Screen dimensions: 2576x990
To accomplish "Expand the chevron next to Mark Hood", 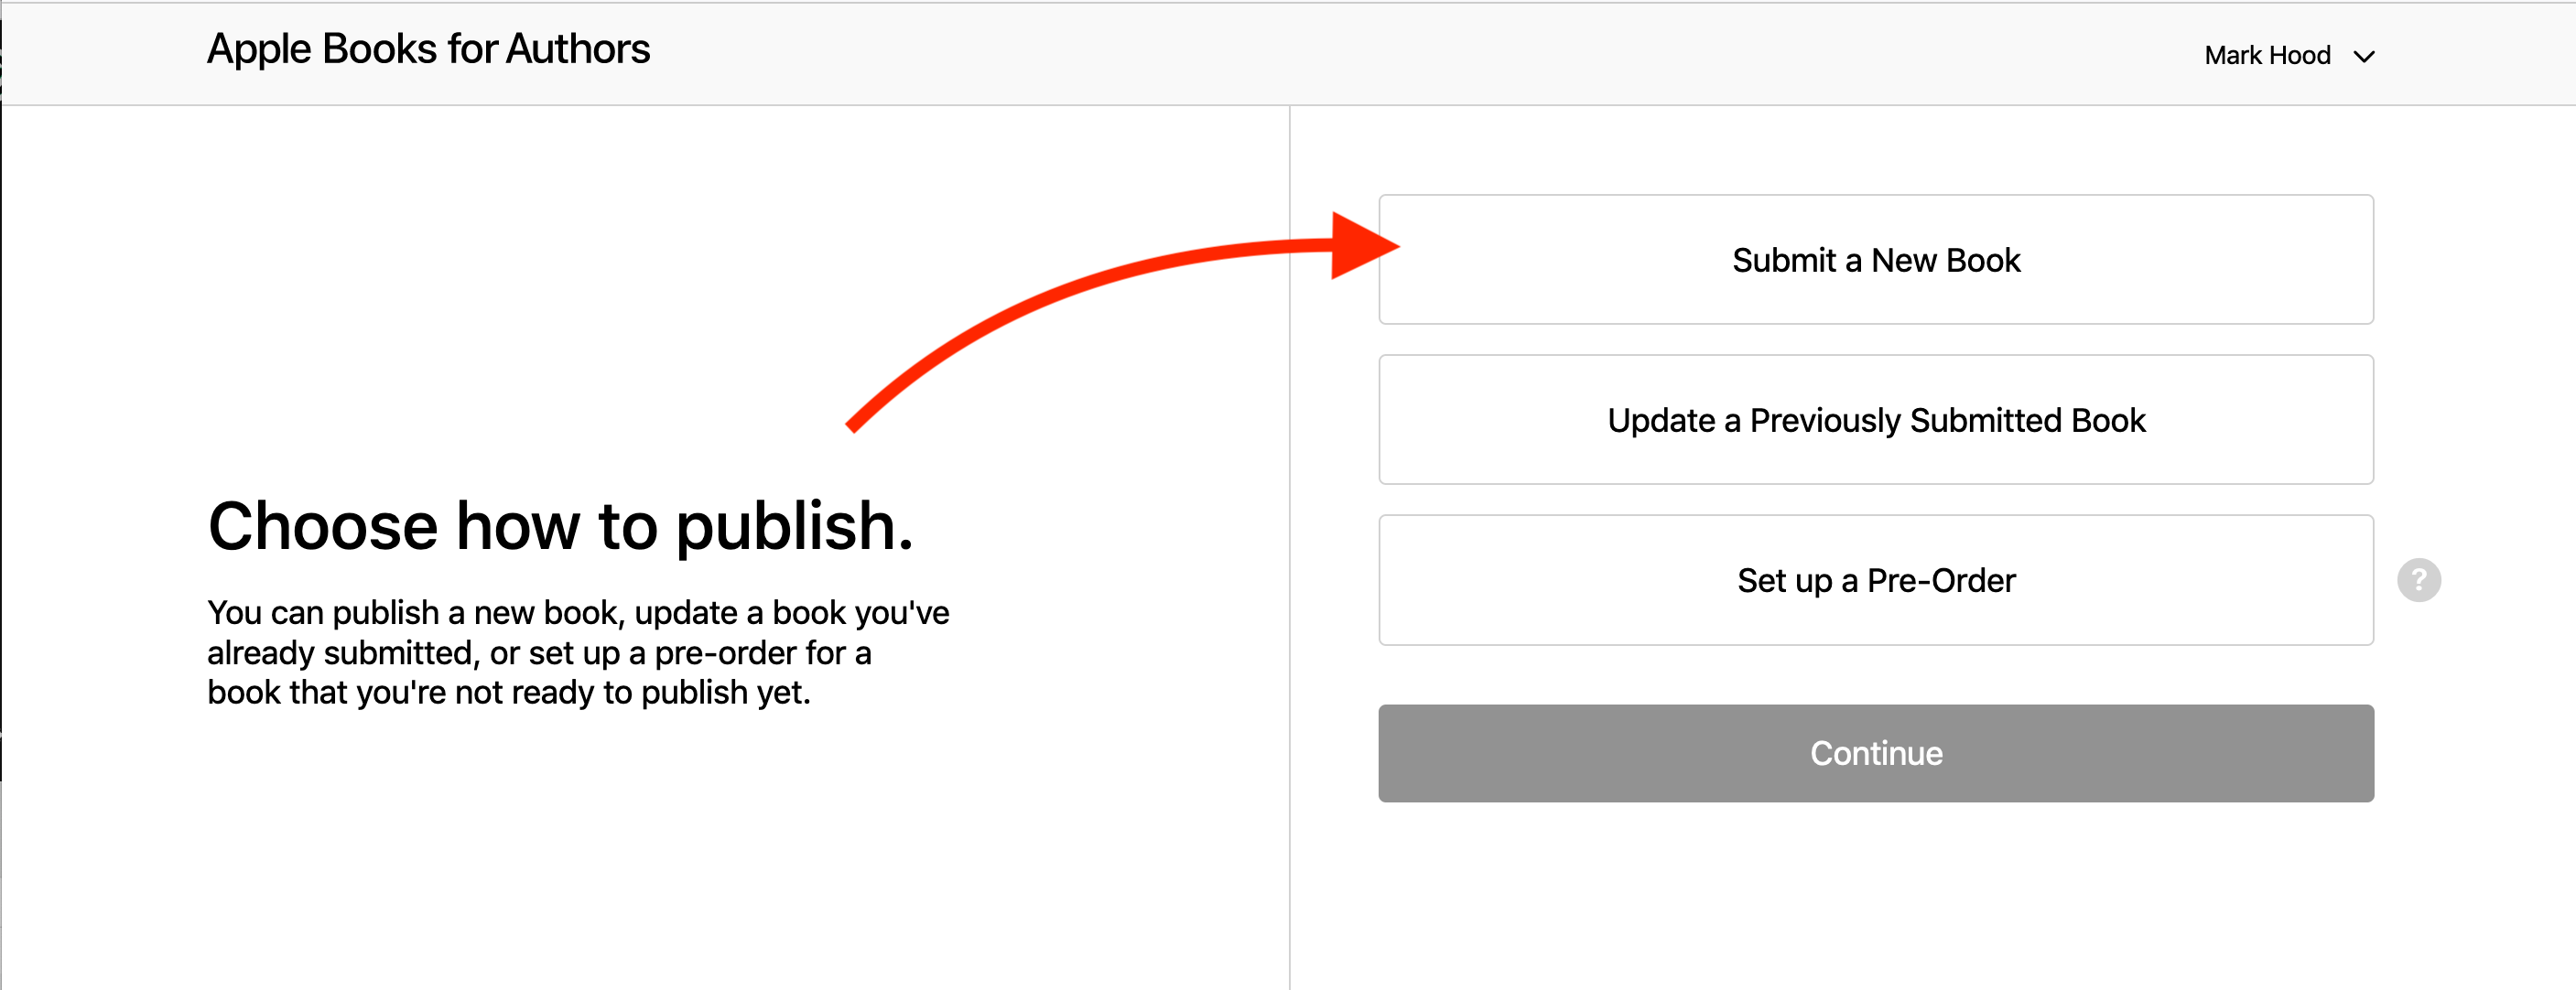I will pos(2364,56).
